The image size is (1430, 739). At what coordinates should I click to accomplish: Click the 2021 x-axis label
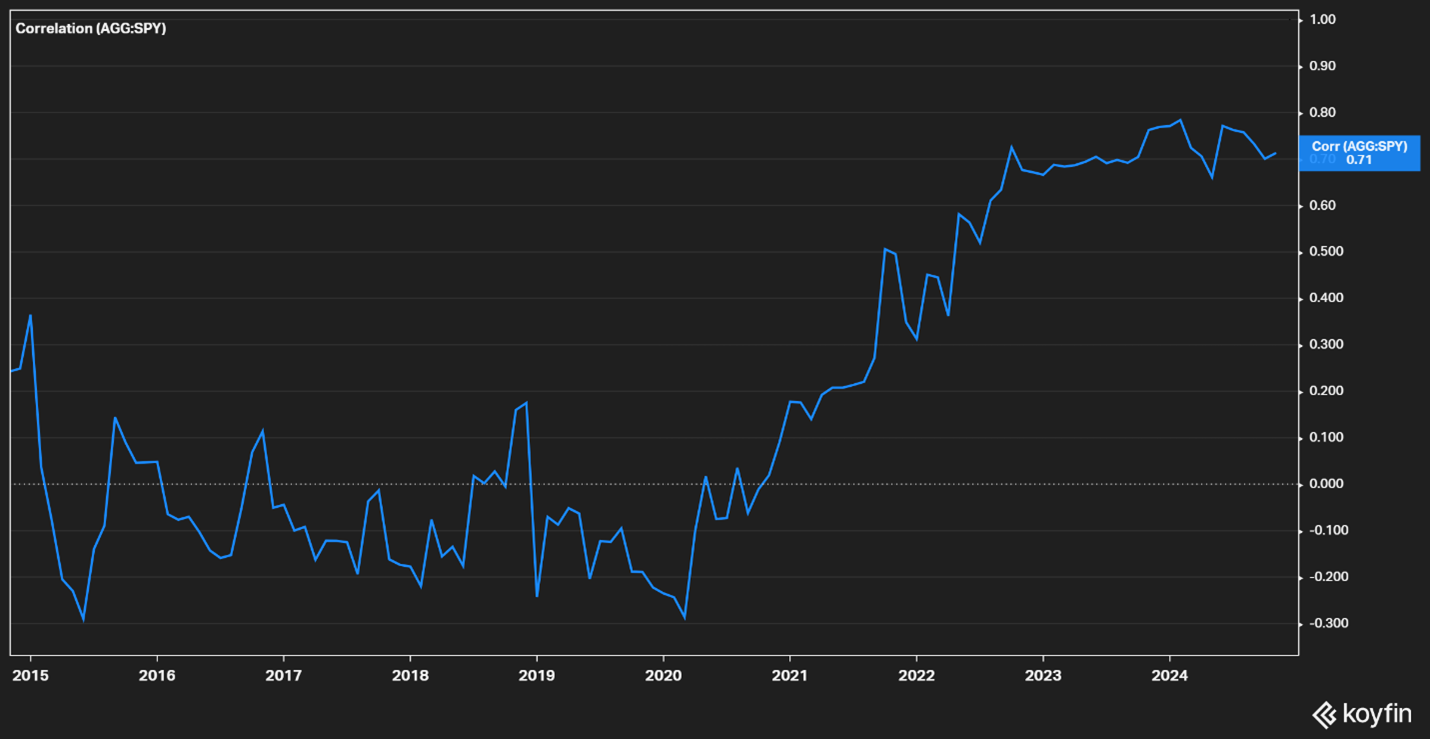click(x=790, y=675)
